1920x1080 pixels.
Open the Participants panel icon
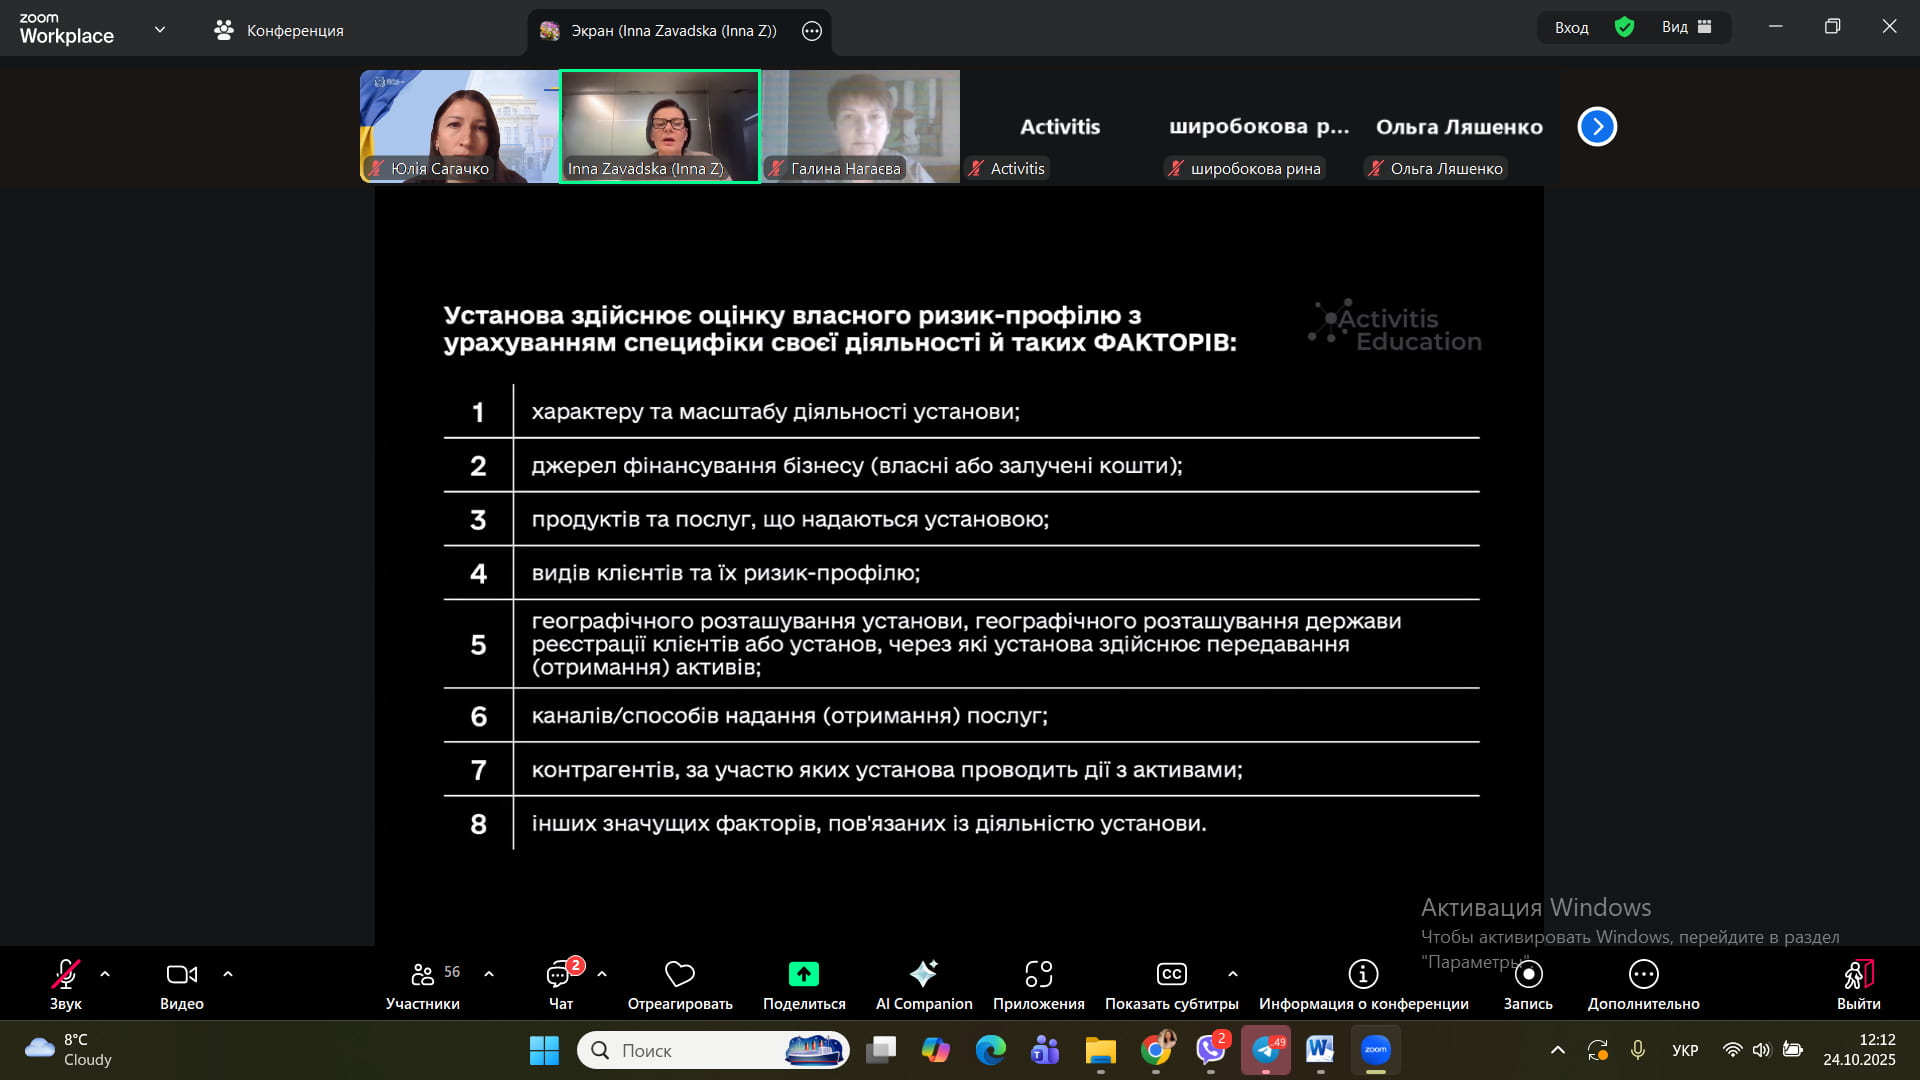click(423, 974)
